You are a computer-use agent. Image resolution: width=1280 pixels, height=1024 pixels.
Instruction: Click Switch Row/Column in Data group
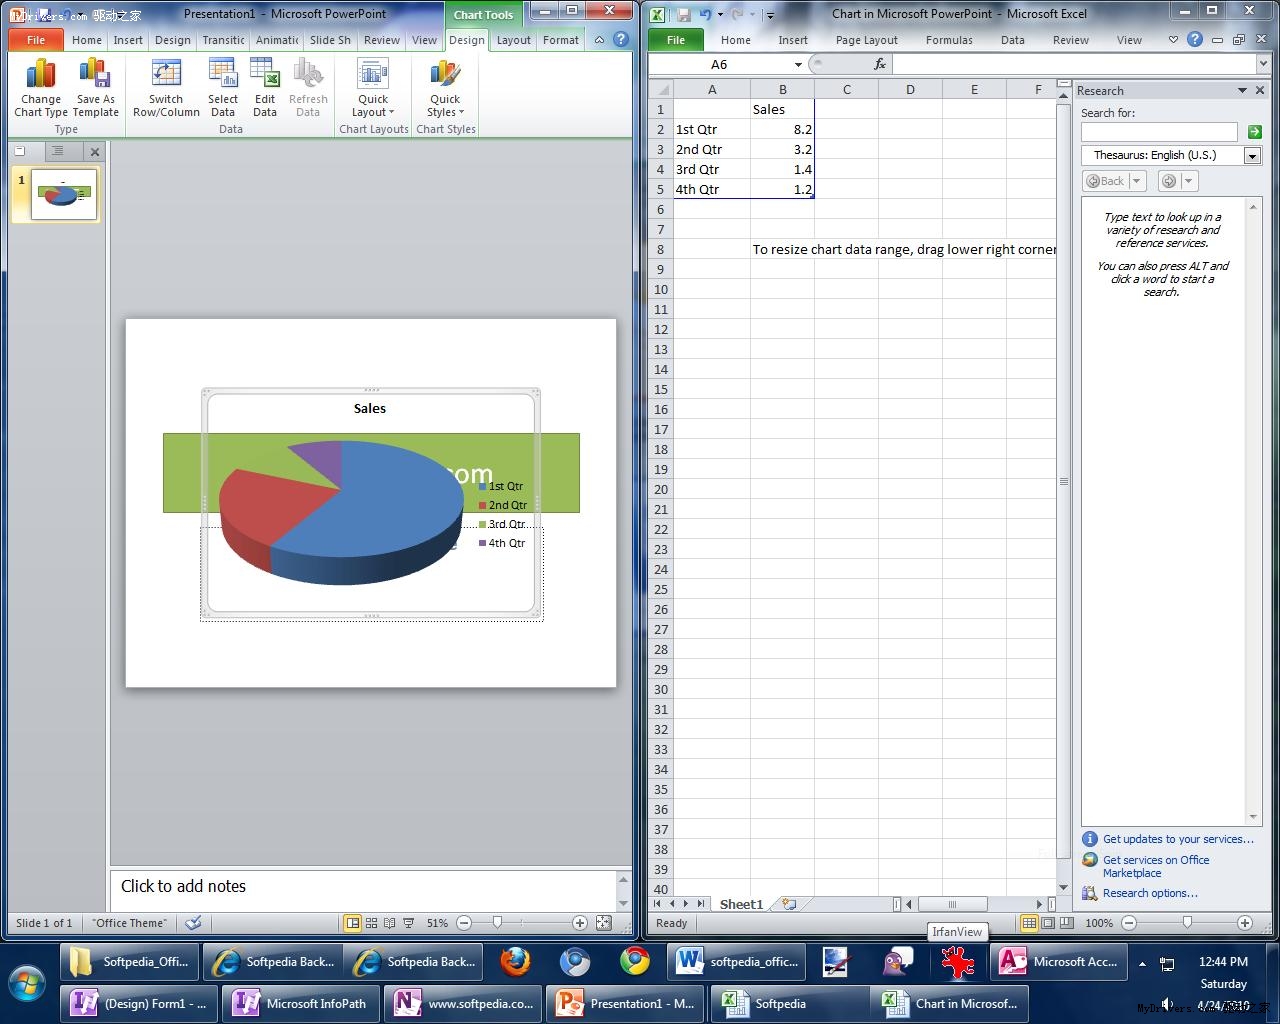point(166,88)
